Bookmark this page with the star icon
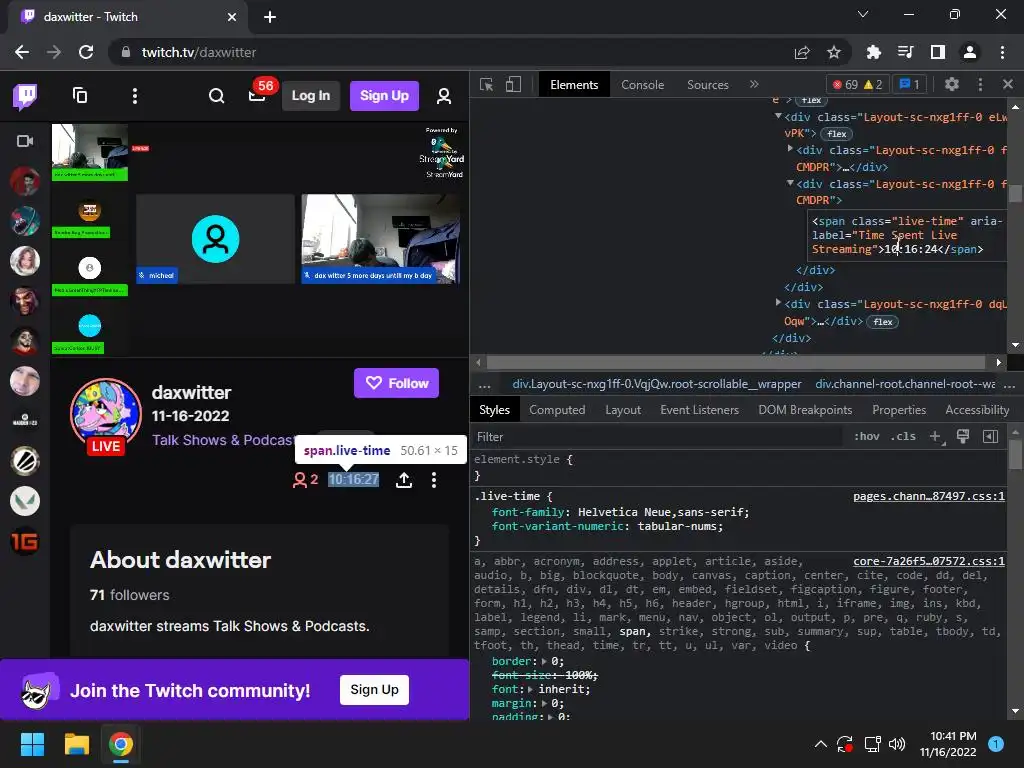1024x768 pixels. [x=834, y=52]
